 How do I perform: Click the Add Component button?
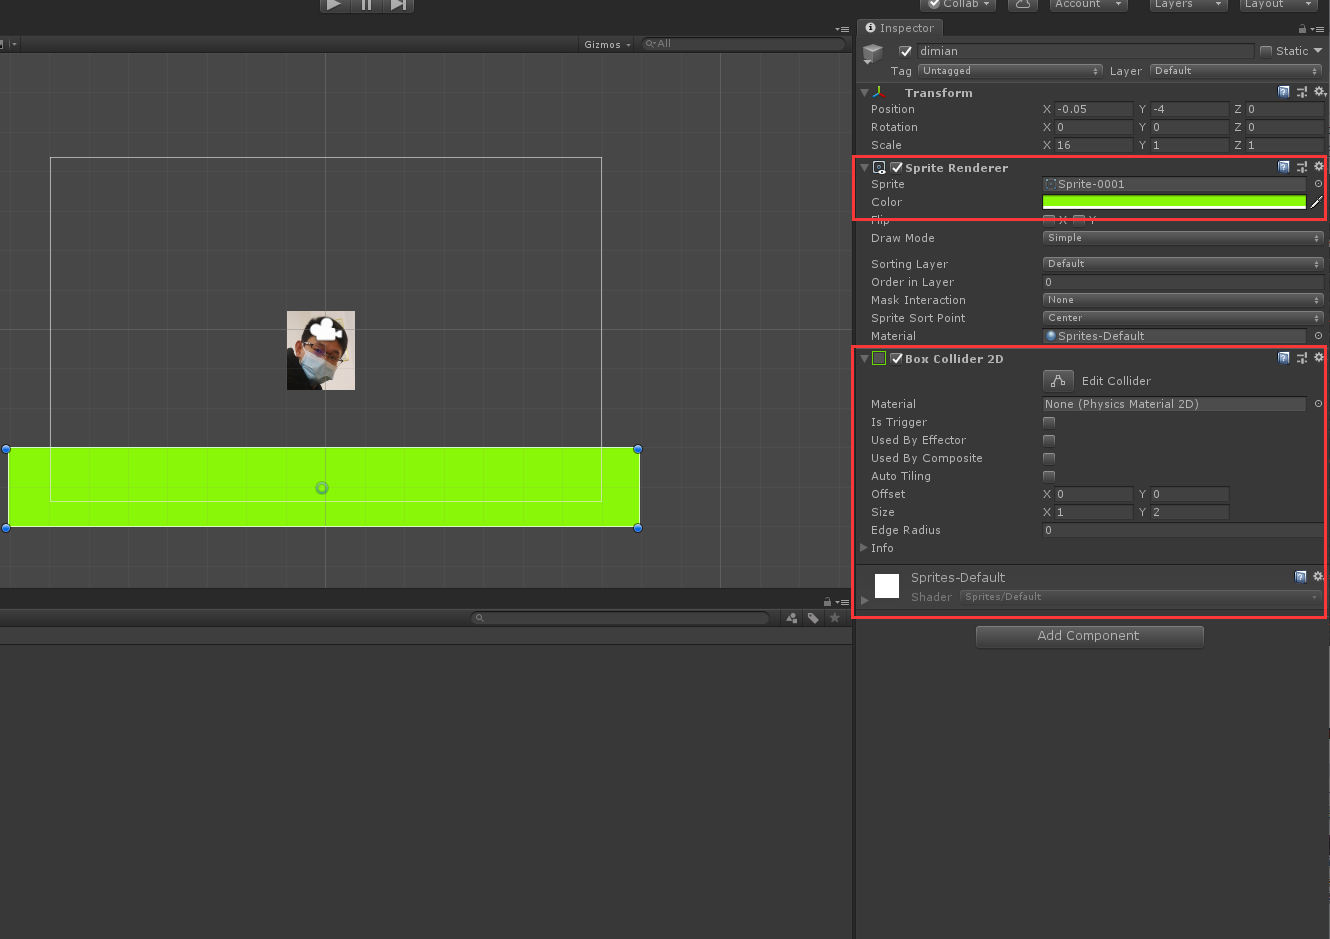point(1089,636)
